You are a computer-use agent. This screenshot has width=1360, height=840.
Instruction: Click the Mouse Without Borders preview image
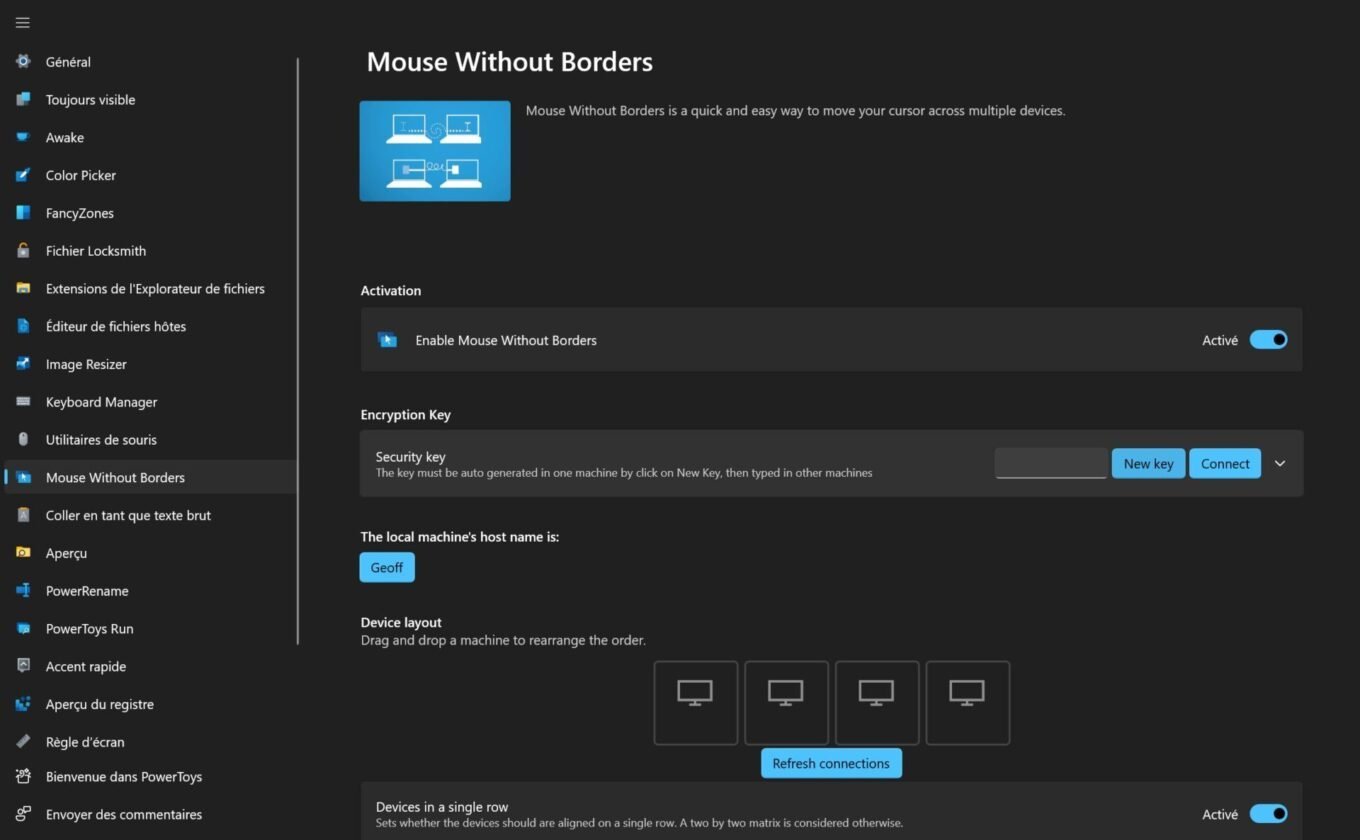click(x=435, y=151)
